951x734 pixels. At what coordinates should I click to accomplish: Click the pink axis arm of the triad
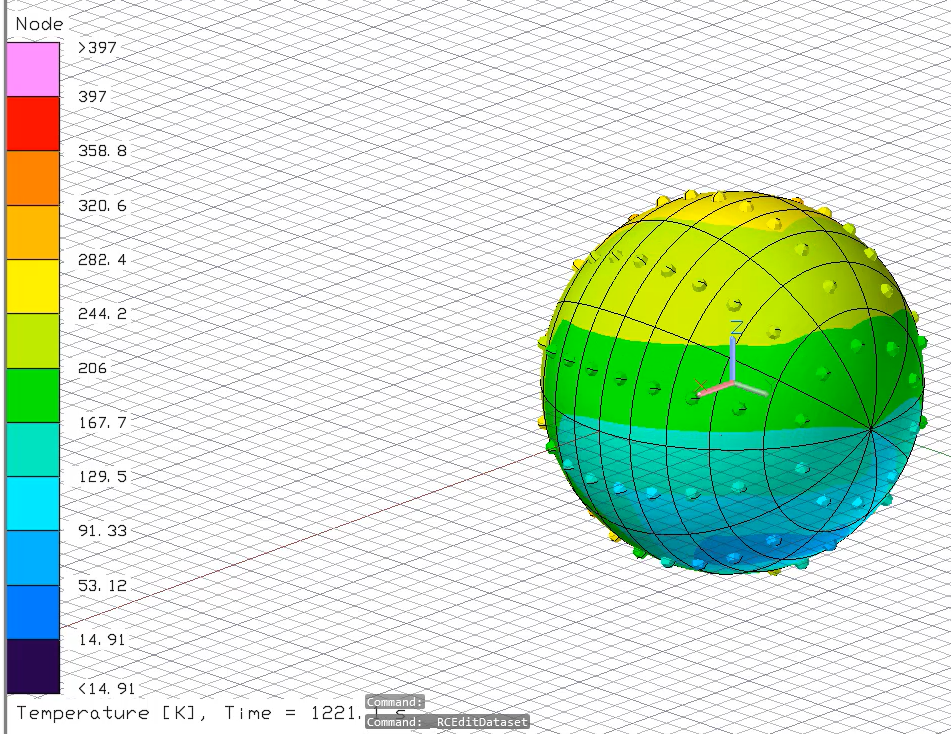[x=714, y=388]
